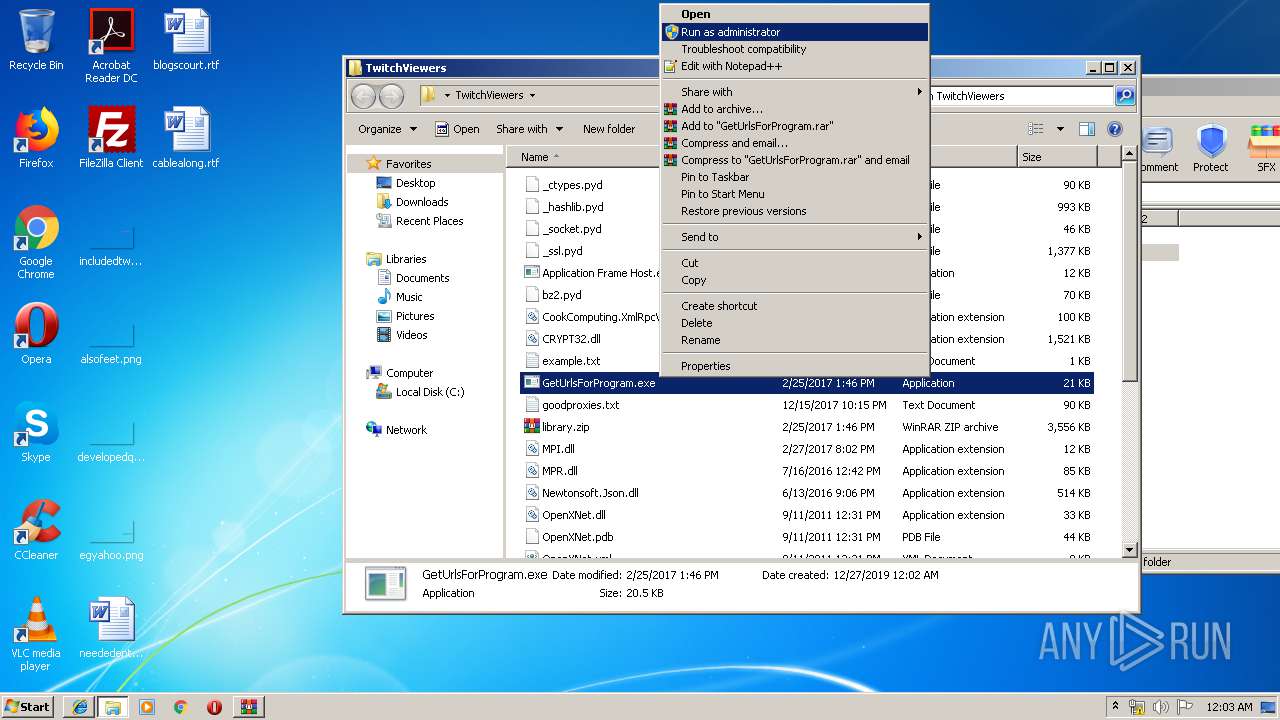1280x720 pixels.
Task: Open cablealong.rtf desktop file
Action: click(x=186, y=138)
